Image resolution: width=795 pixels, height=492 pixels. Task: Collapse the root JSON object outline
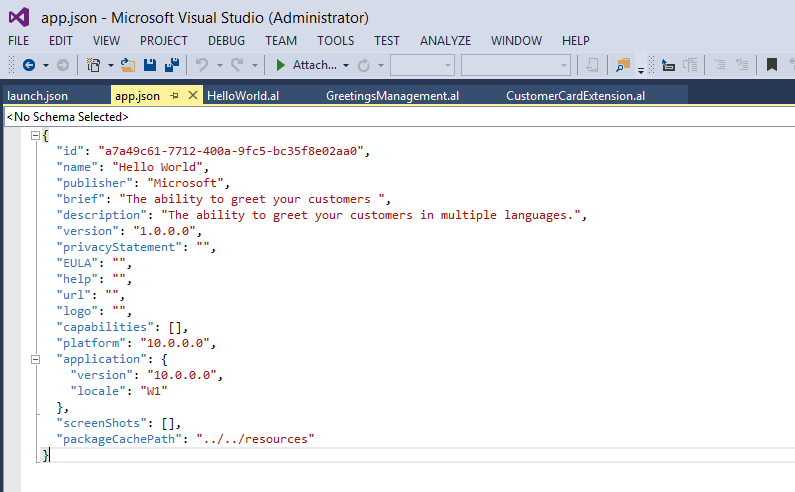point(36,135)
